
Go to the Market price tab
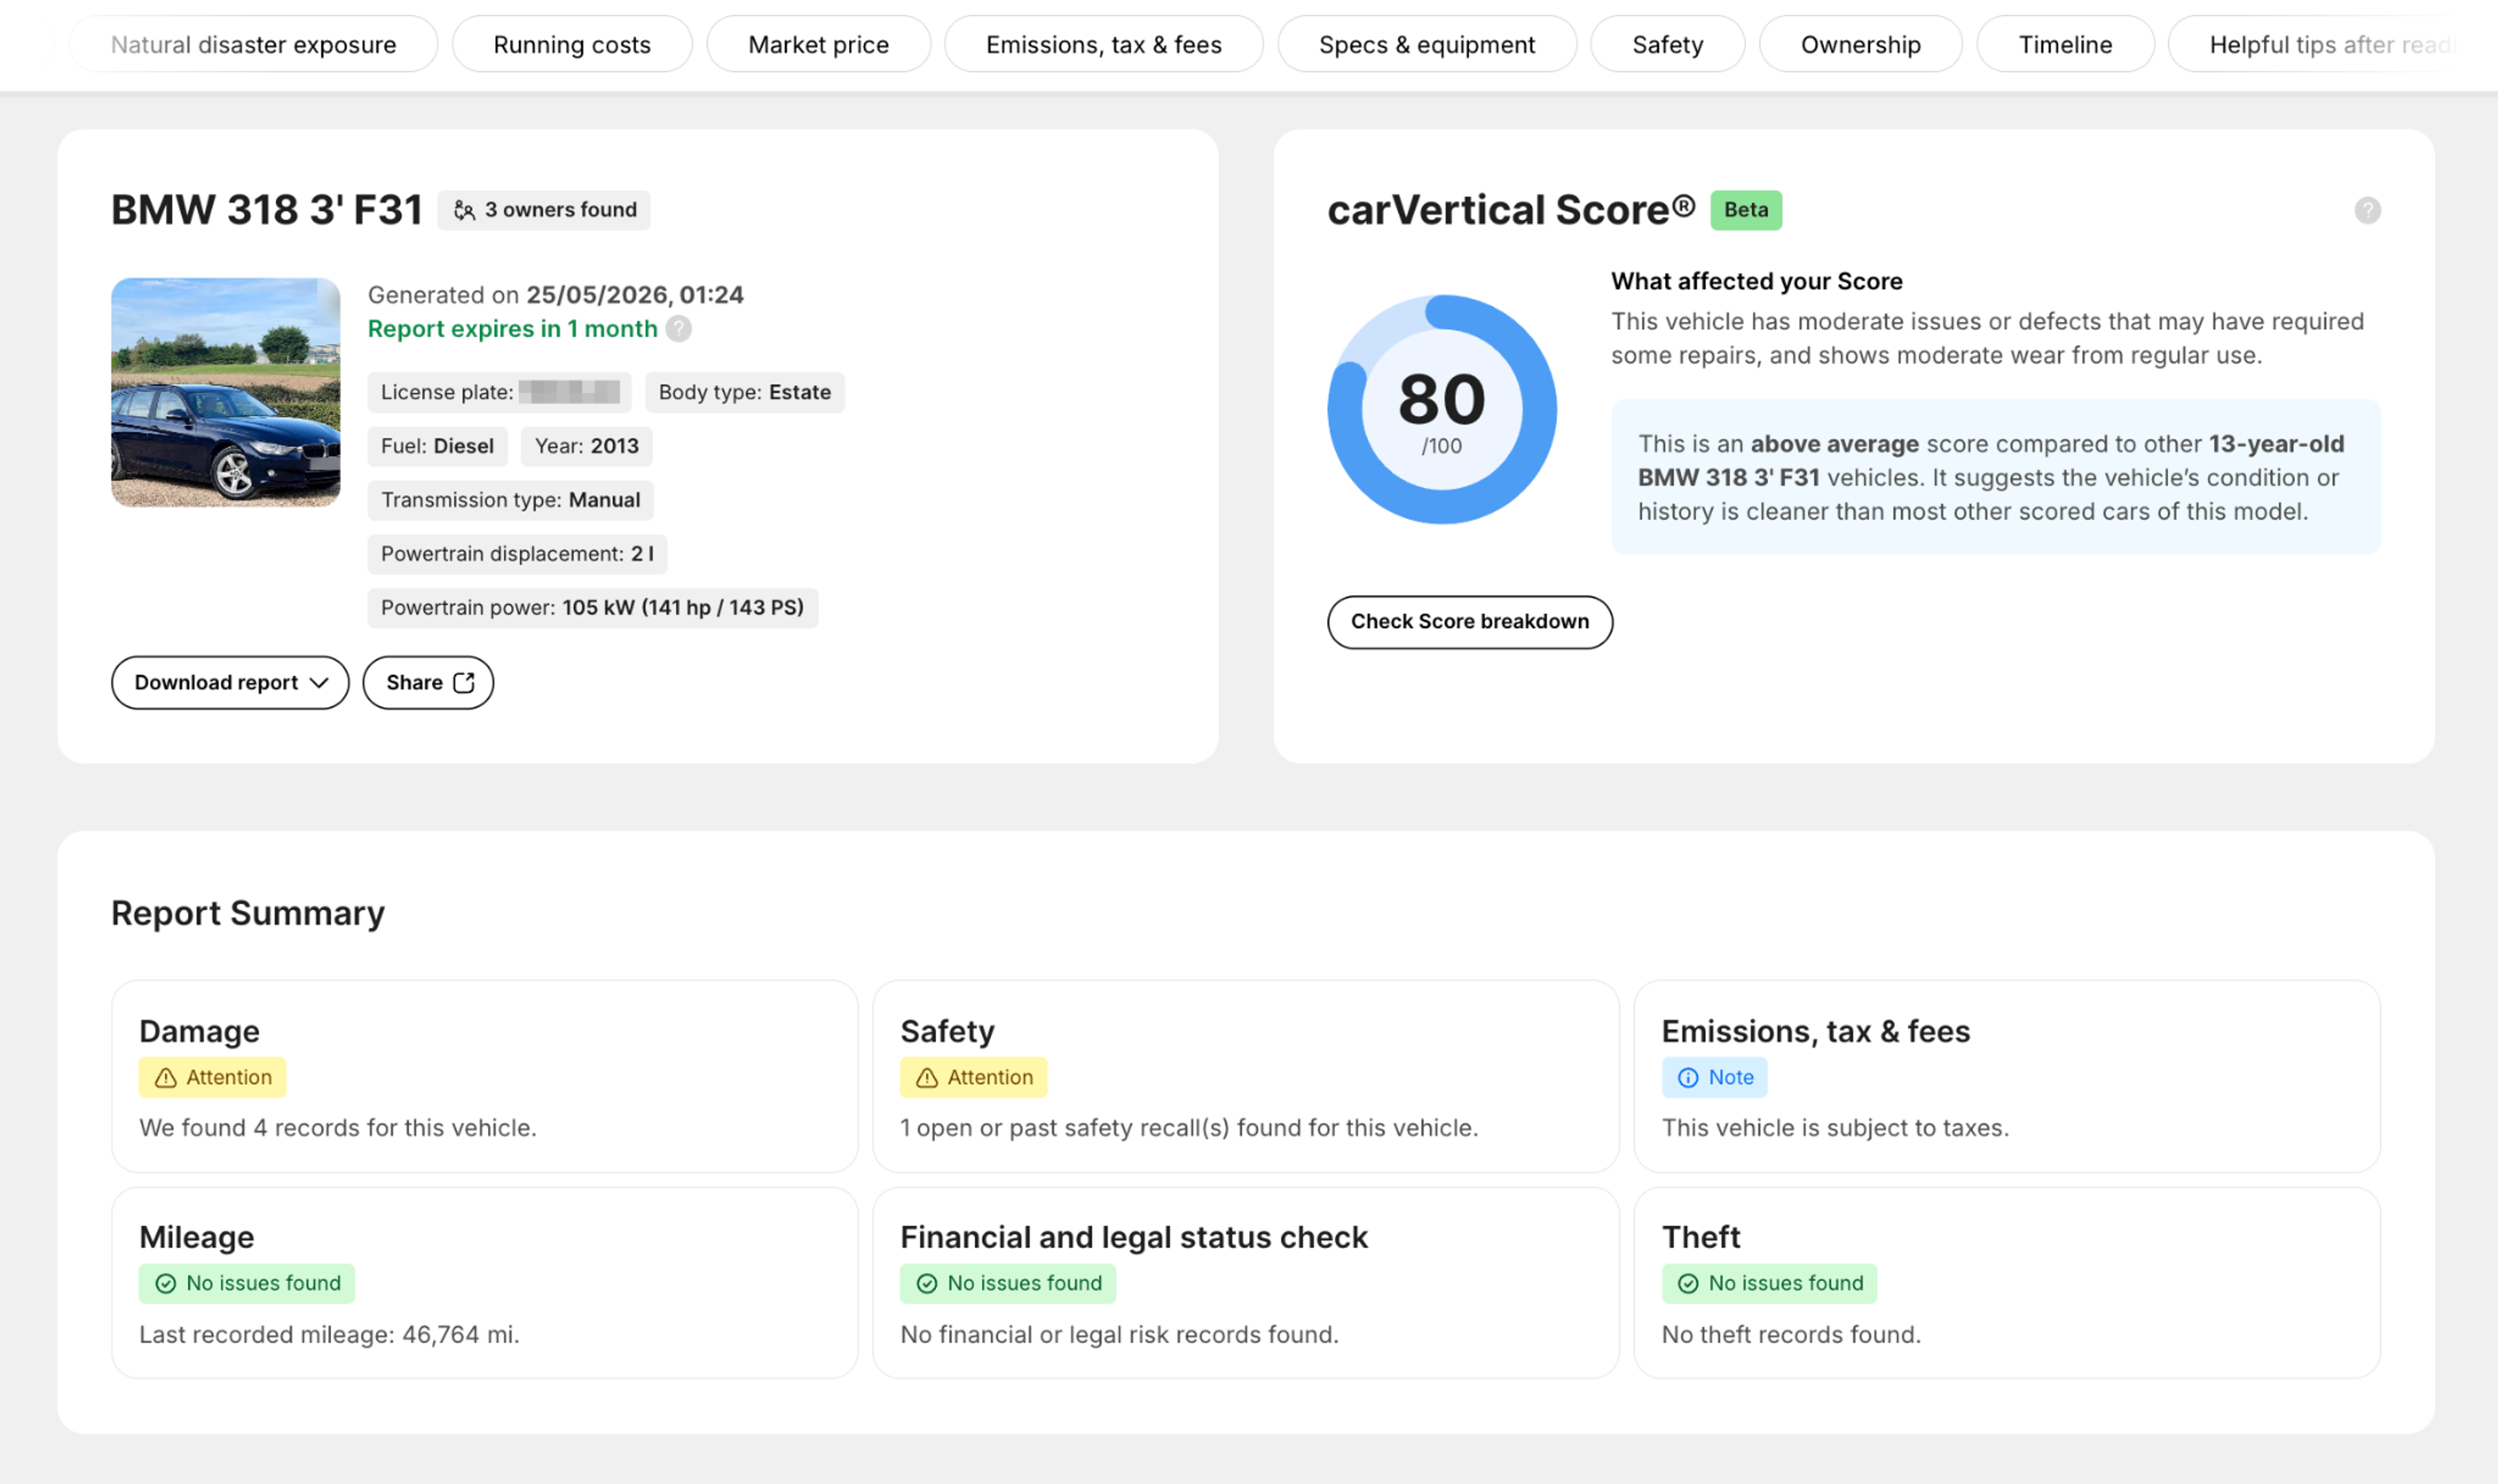(818, 44)
